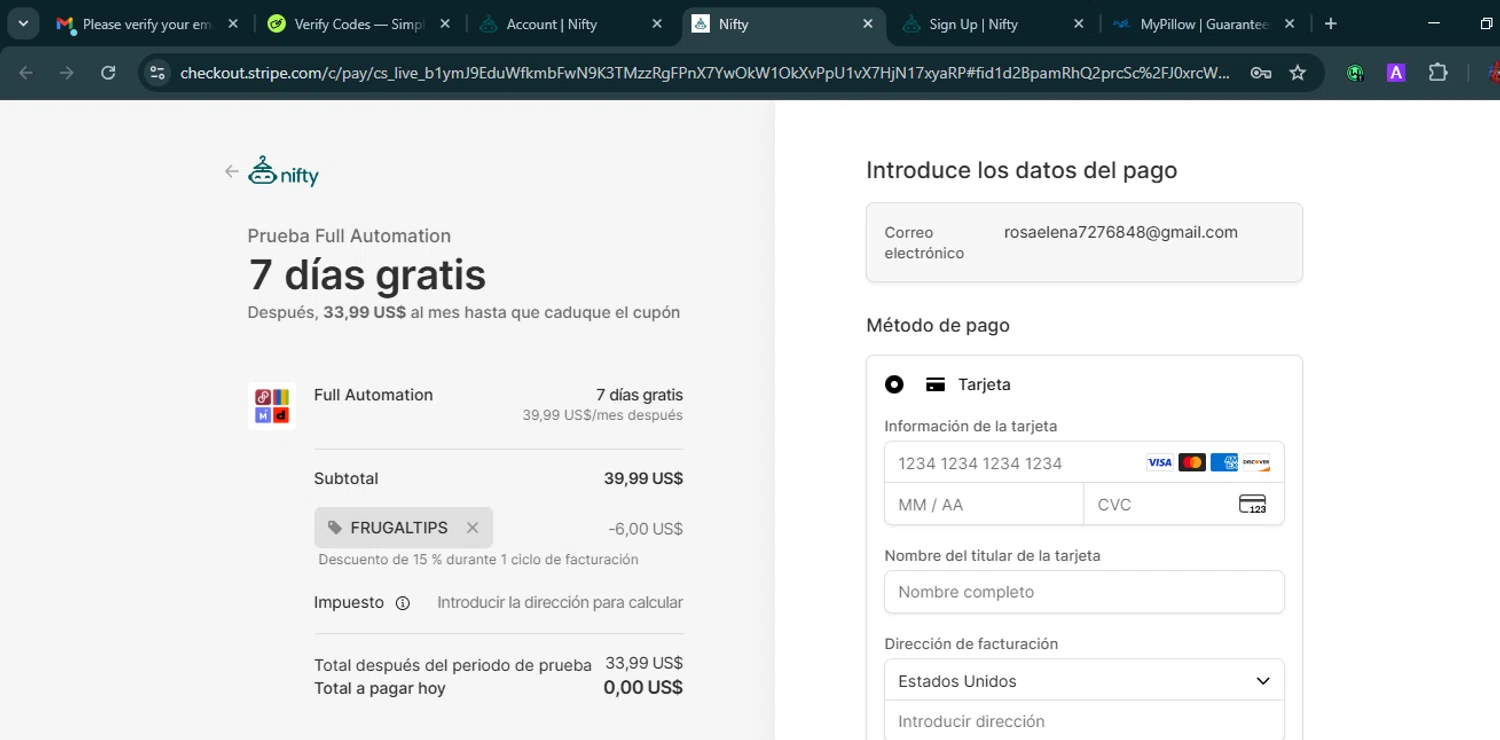The width and height of the screenshot is (1500, 740).
Task: Switch to the MyPillow tab
Action: (x=1203, y=24)
